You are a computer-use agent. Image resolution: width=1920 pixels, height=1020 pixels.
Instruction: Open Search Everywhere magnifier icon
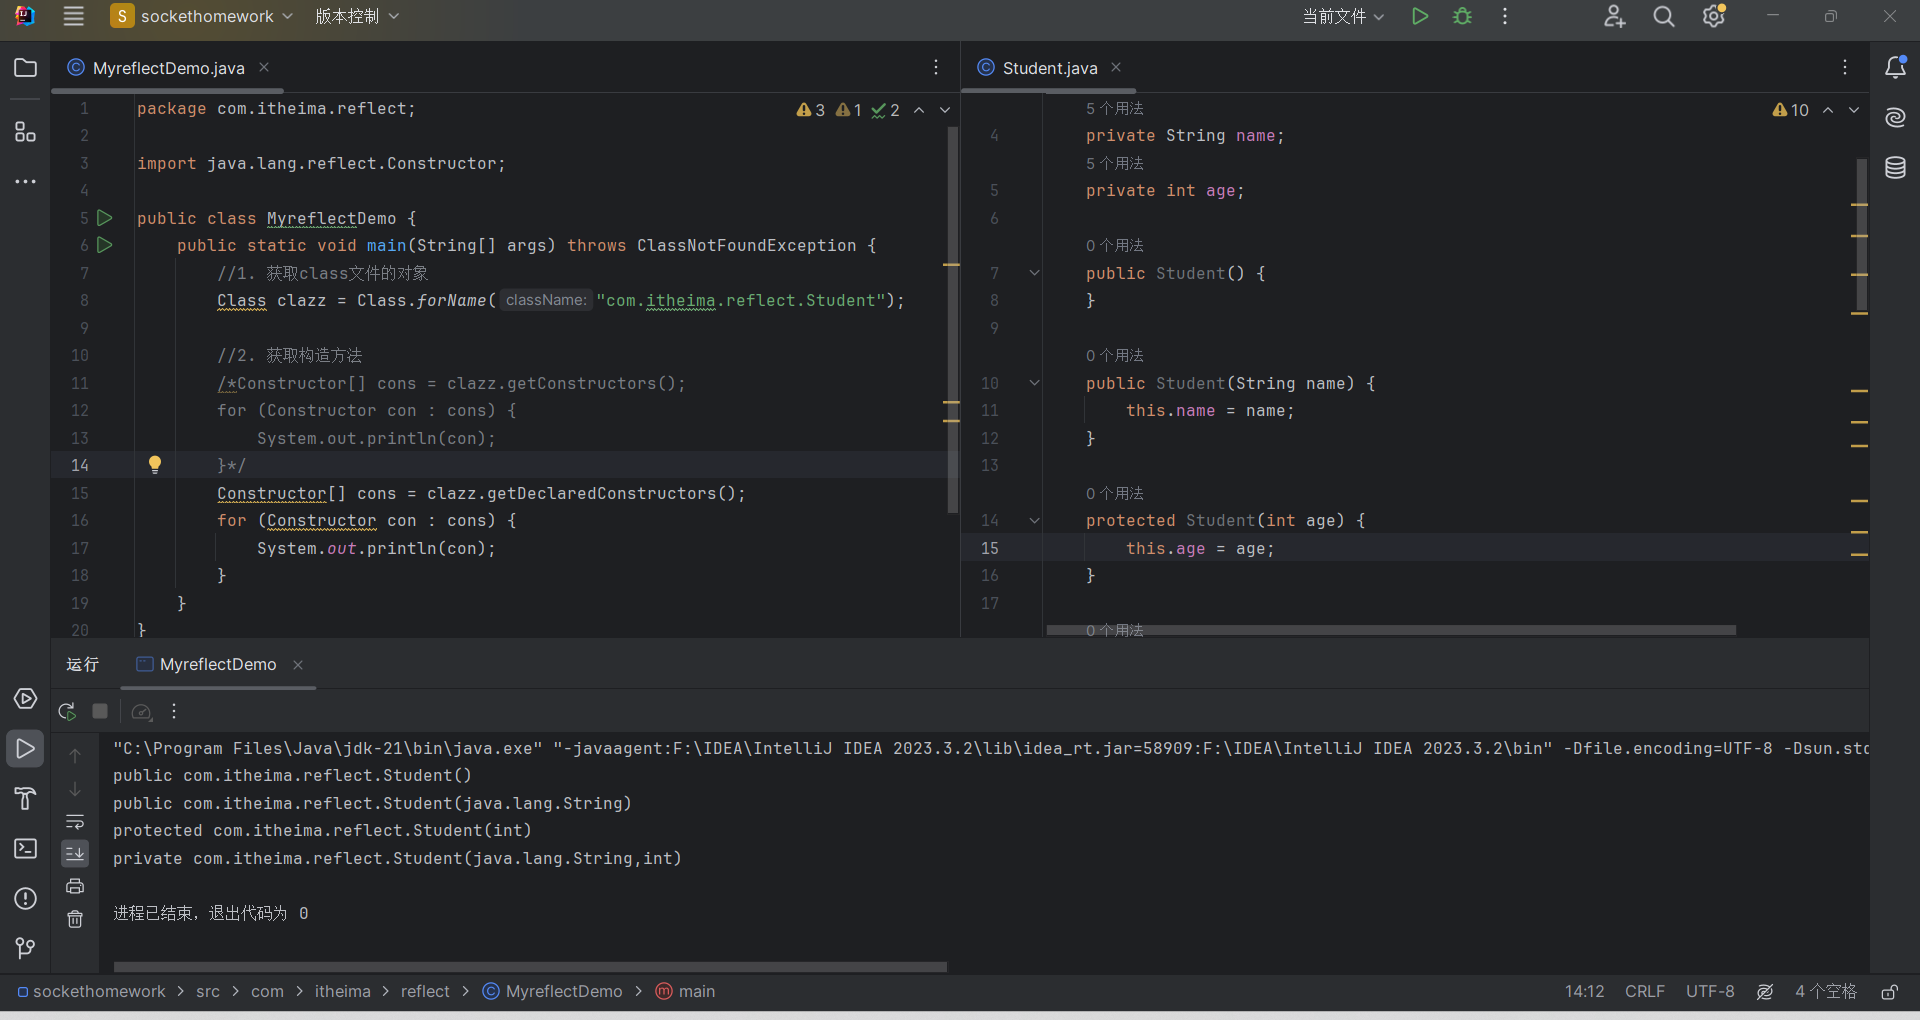[x=1664, y=16]
